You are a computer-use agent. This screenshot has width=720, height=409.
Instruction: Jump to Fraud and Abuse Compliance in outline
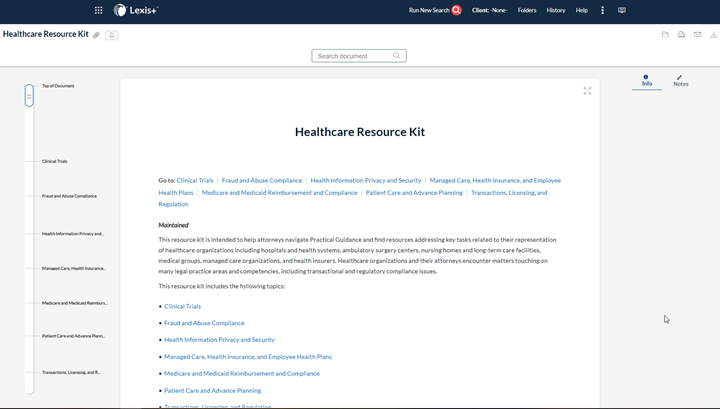(x=69, y=196)
